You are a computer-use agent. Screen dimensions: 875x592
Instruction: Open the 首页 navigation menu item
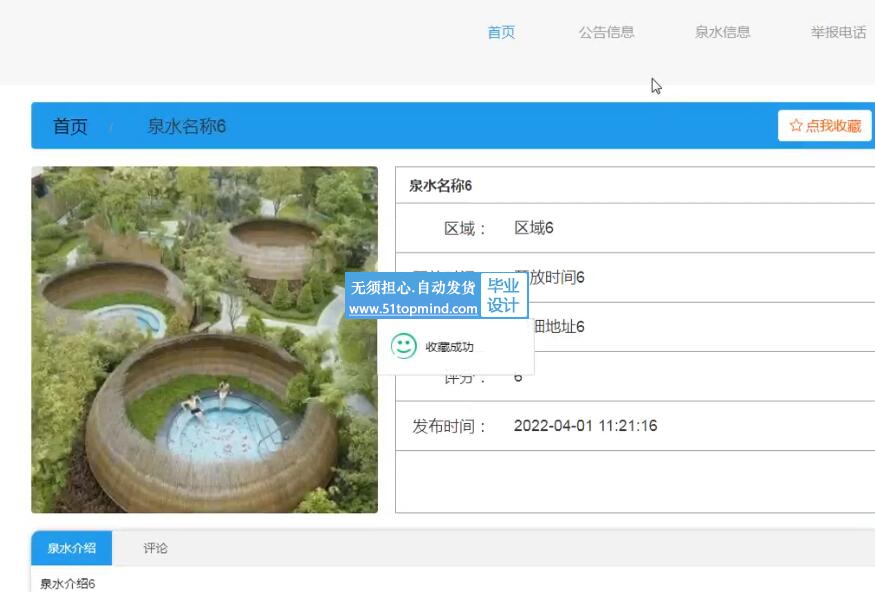click(x=501, y=32)
